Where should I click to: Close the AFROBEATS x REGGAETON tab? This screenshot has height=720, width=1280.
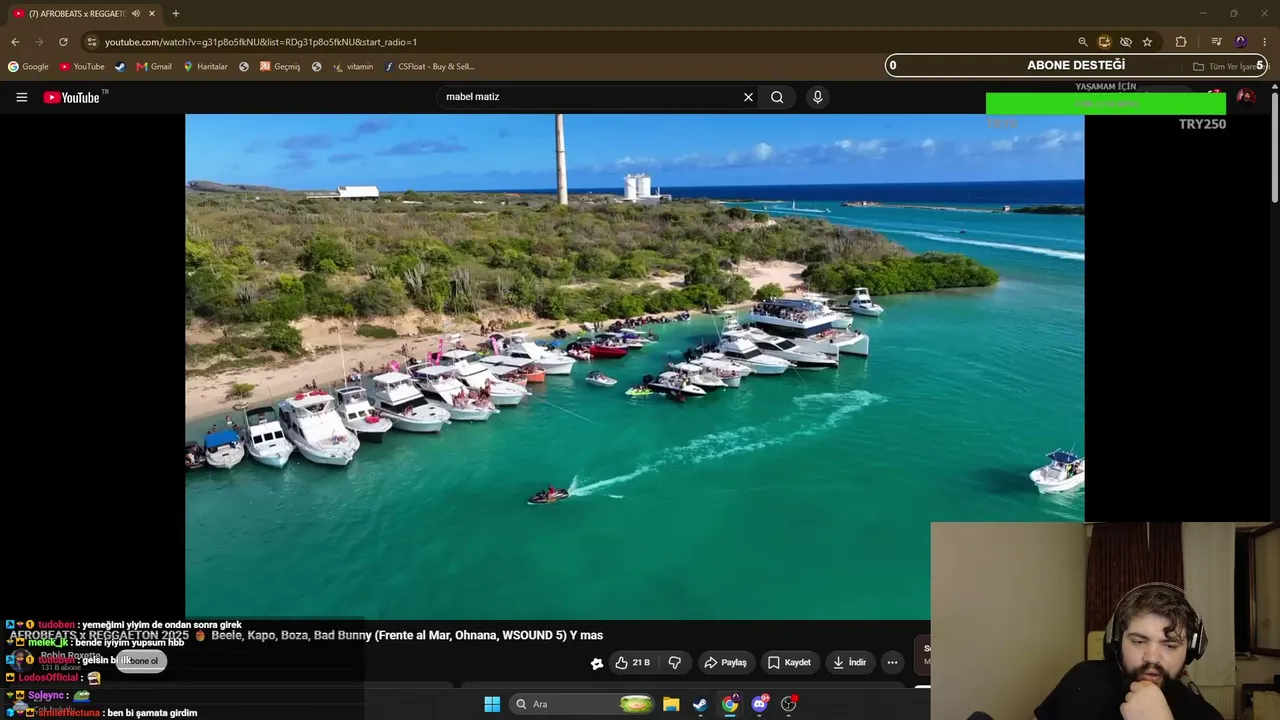tap(152, 14)
